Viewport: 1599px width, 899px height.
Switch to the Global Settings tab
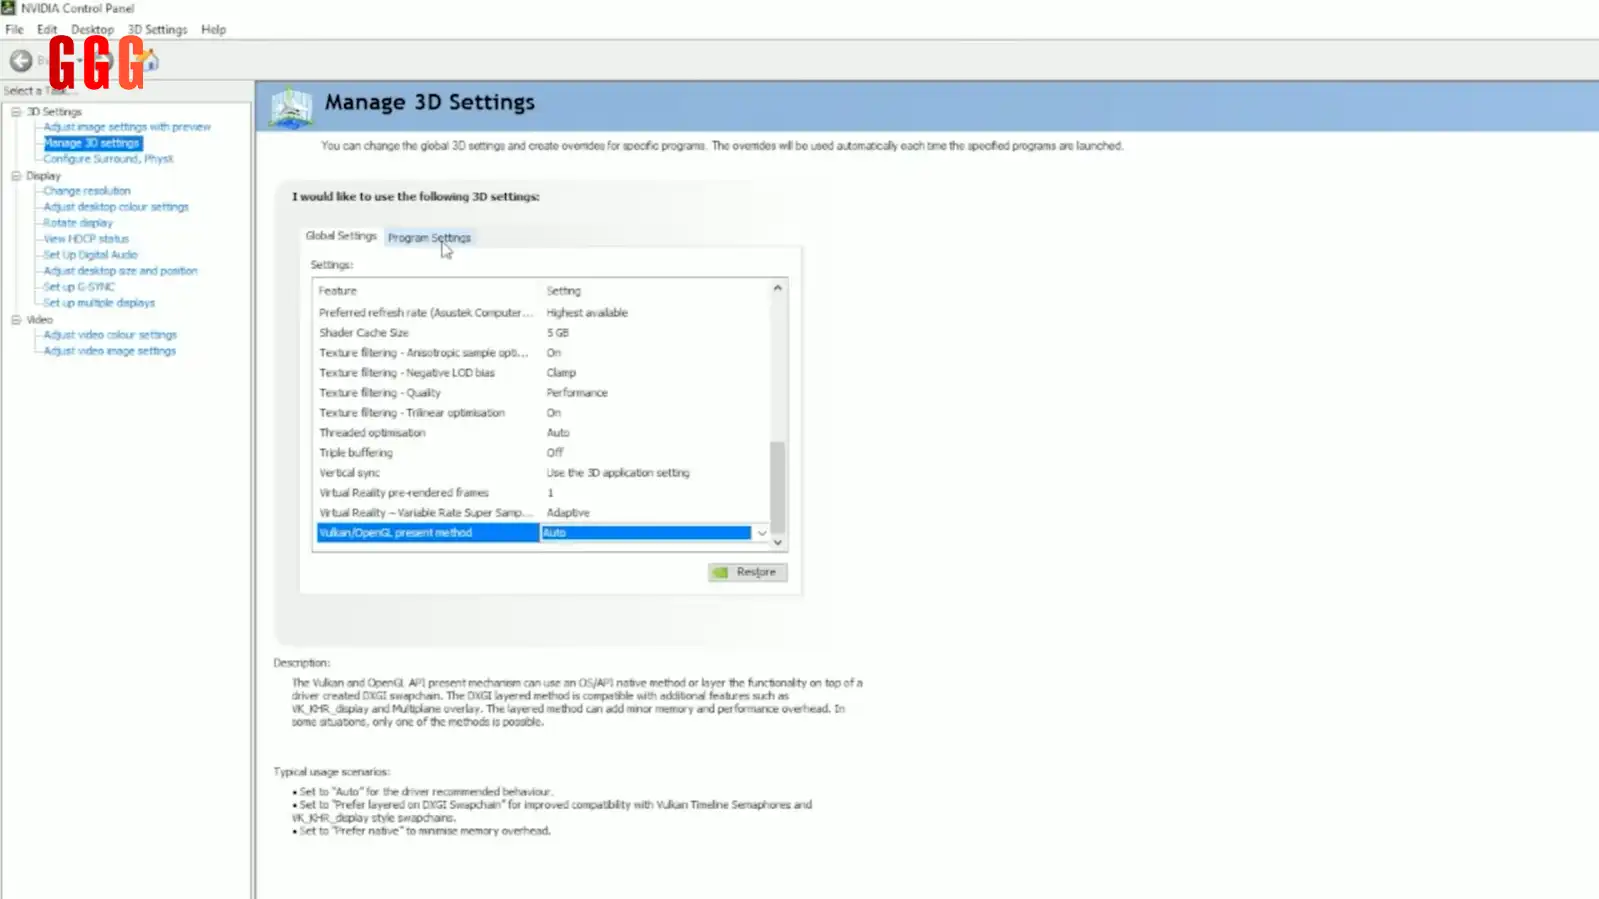[341, 236]
